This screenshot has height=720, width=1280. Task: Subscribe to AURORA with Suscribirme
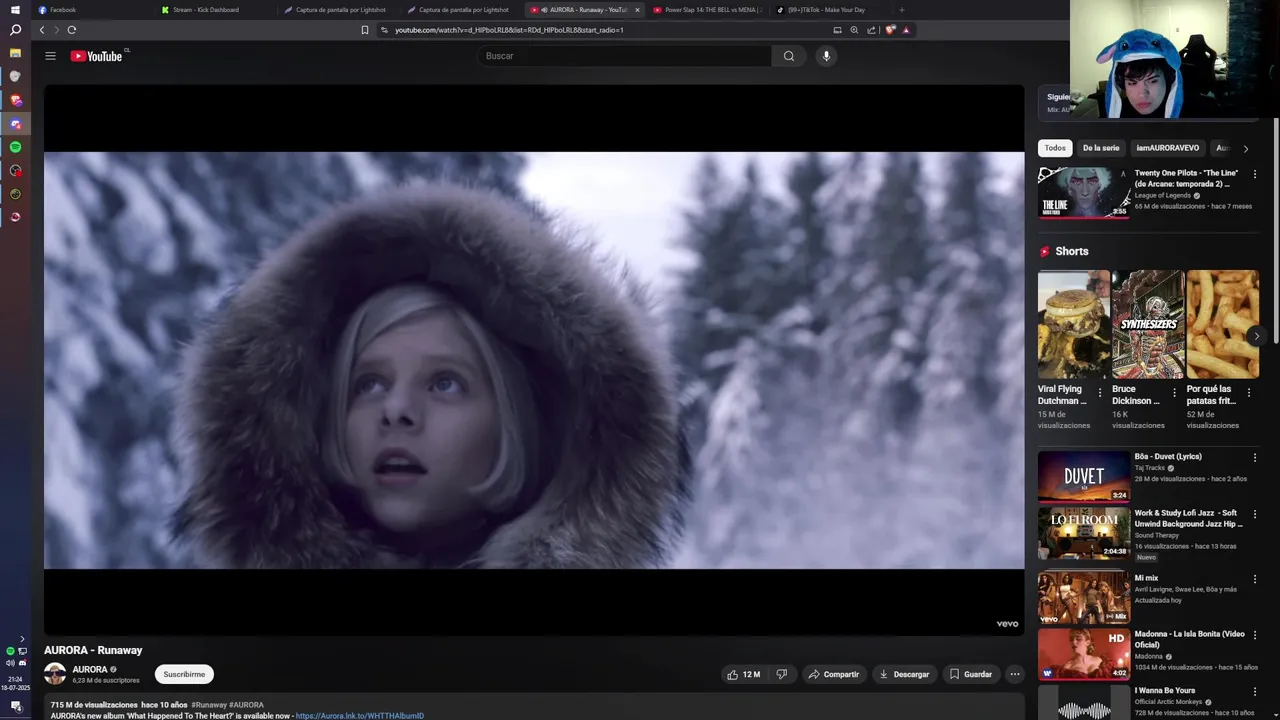tap(184, 674)
